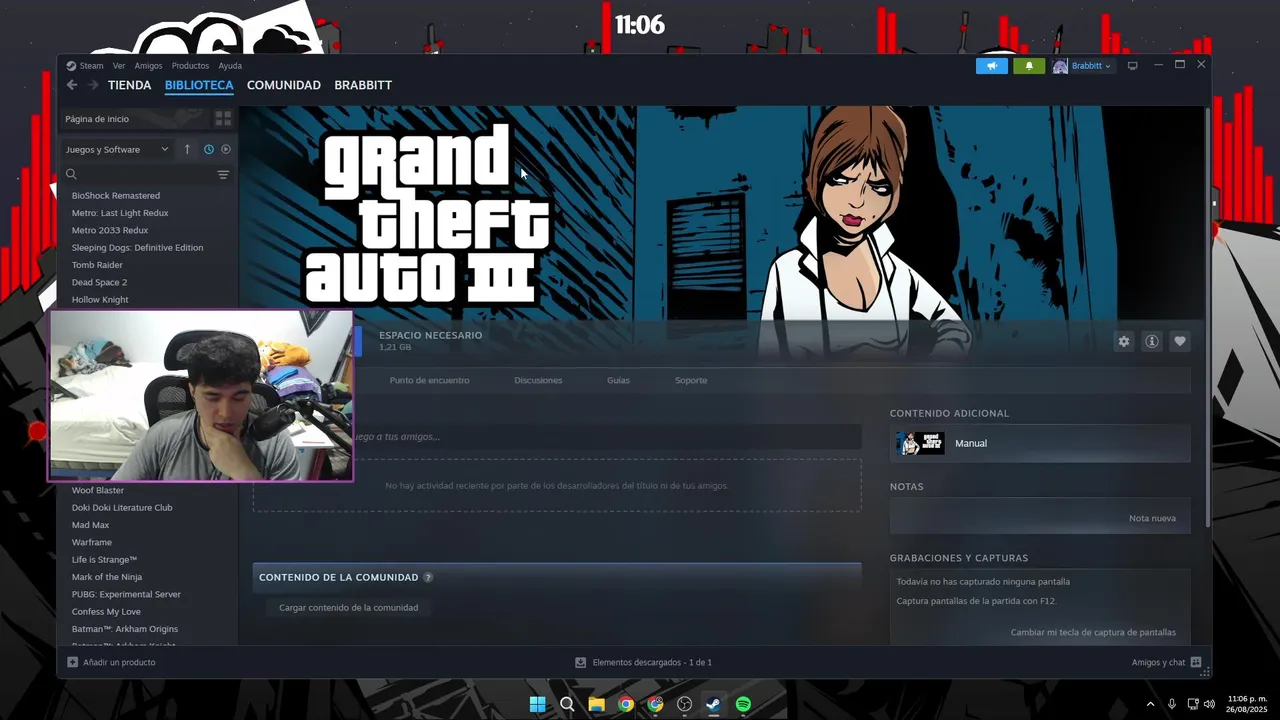
Task: Open the Windows Start menu
Action: coord(537,704)
